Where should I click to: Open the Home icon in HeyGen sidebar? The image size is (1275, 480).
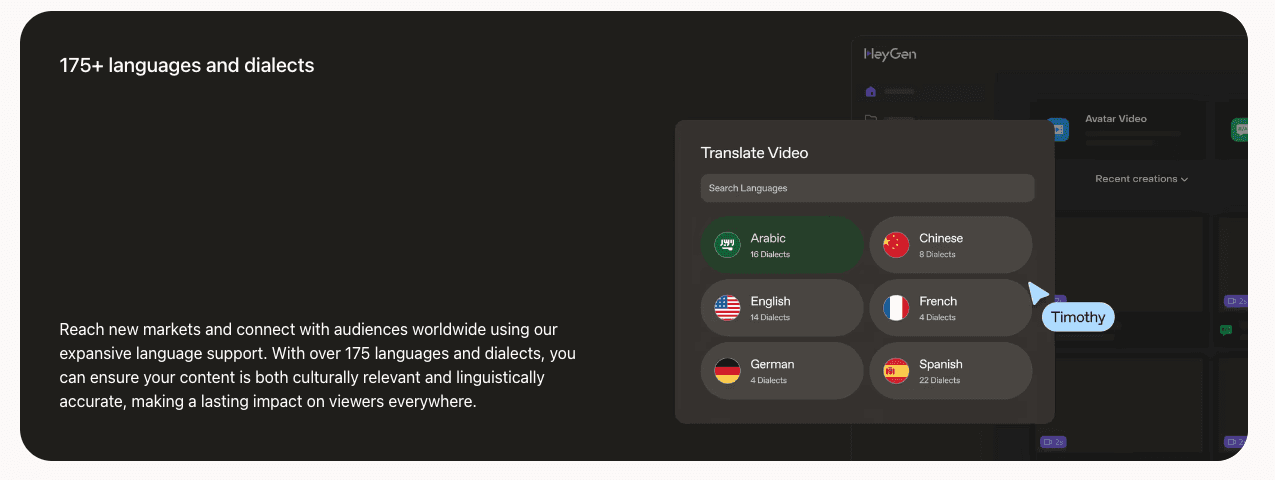(870, 92)
